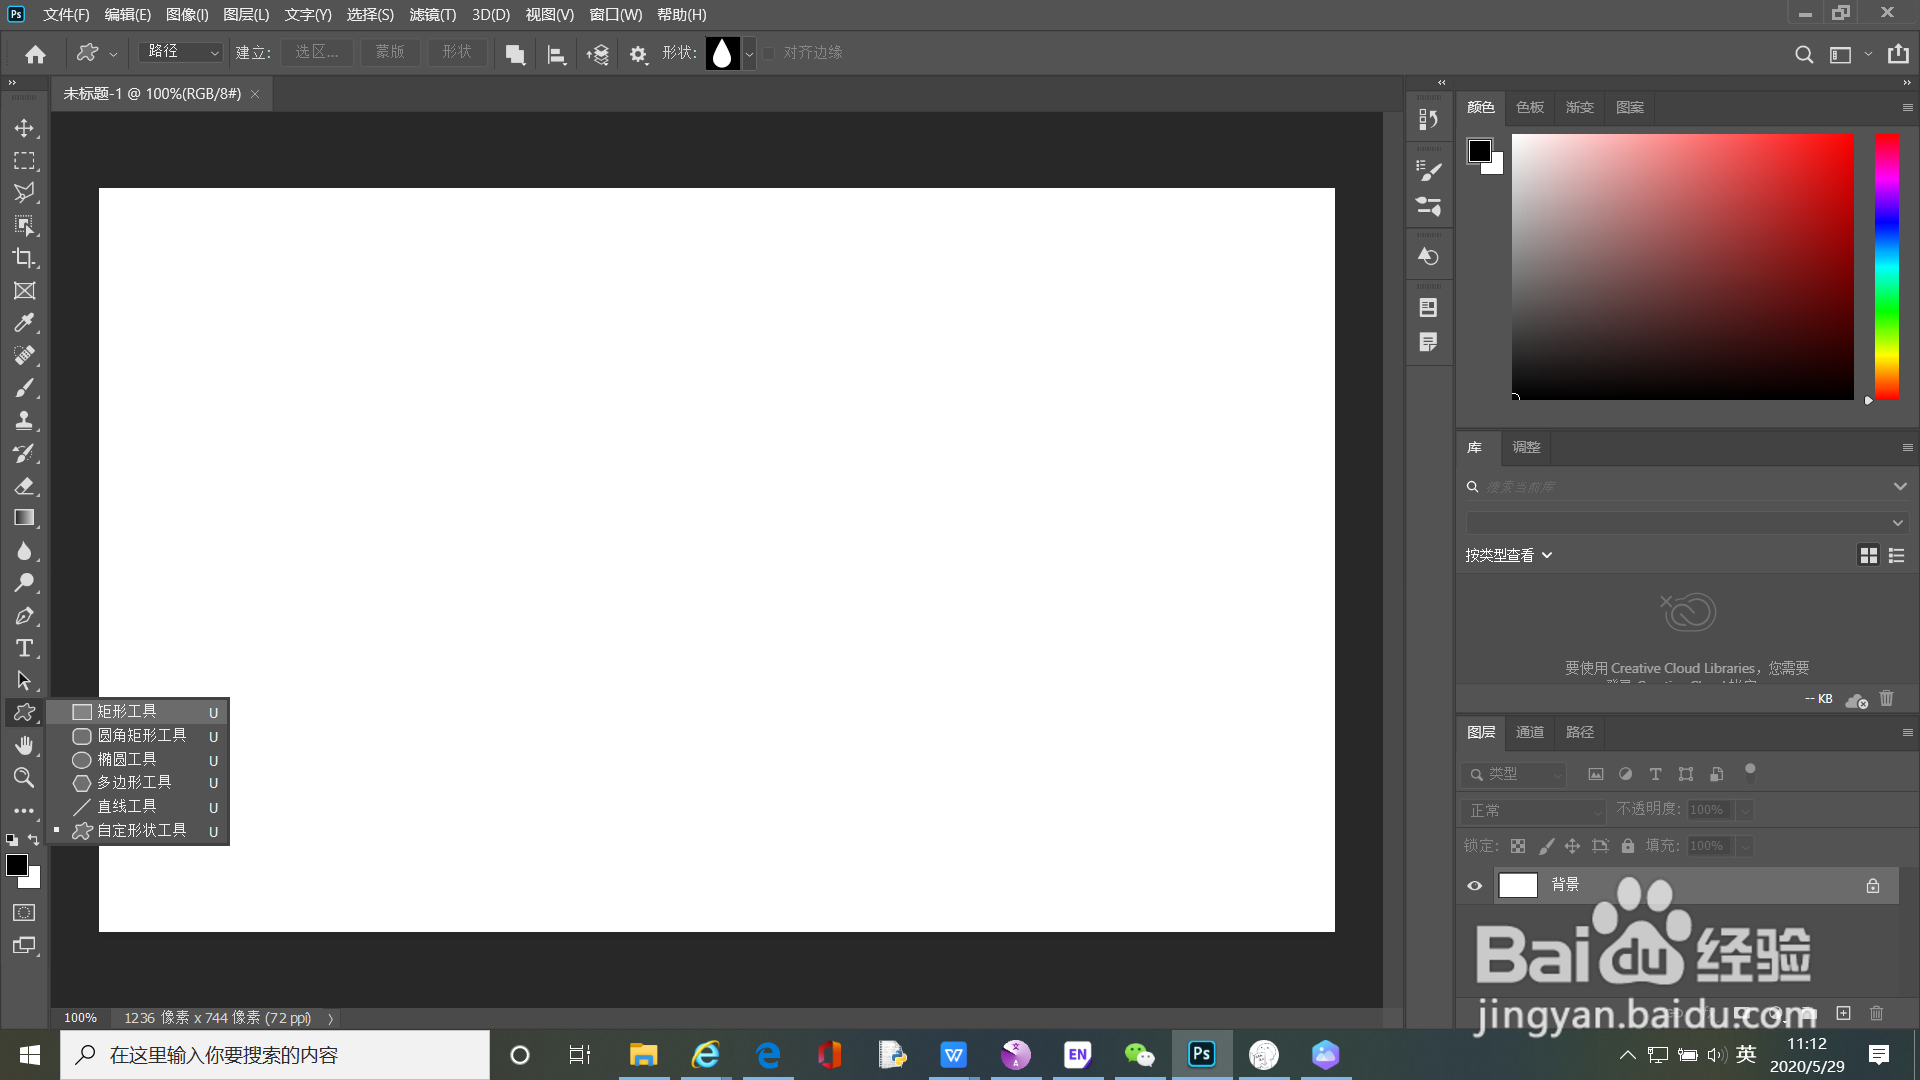Select the Zoom tool in toolbar
The image size is (1920, 1080).
pos(24,777)
